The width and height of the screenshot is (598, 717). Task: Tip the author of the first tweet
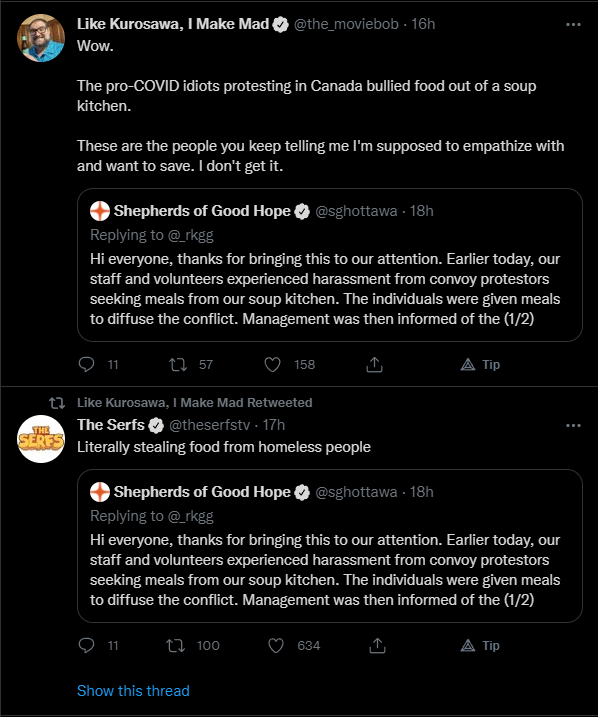[480, 364]
